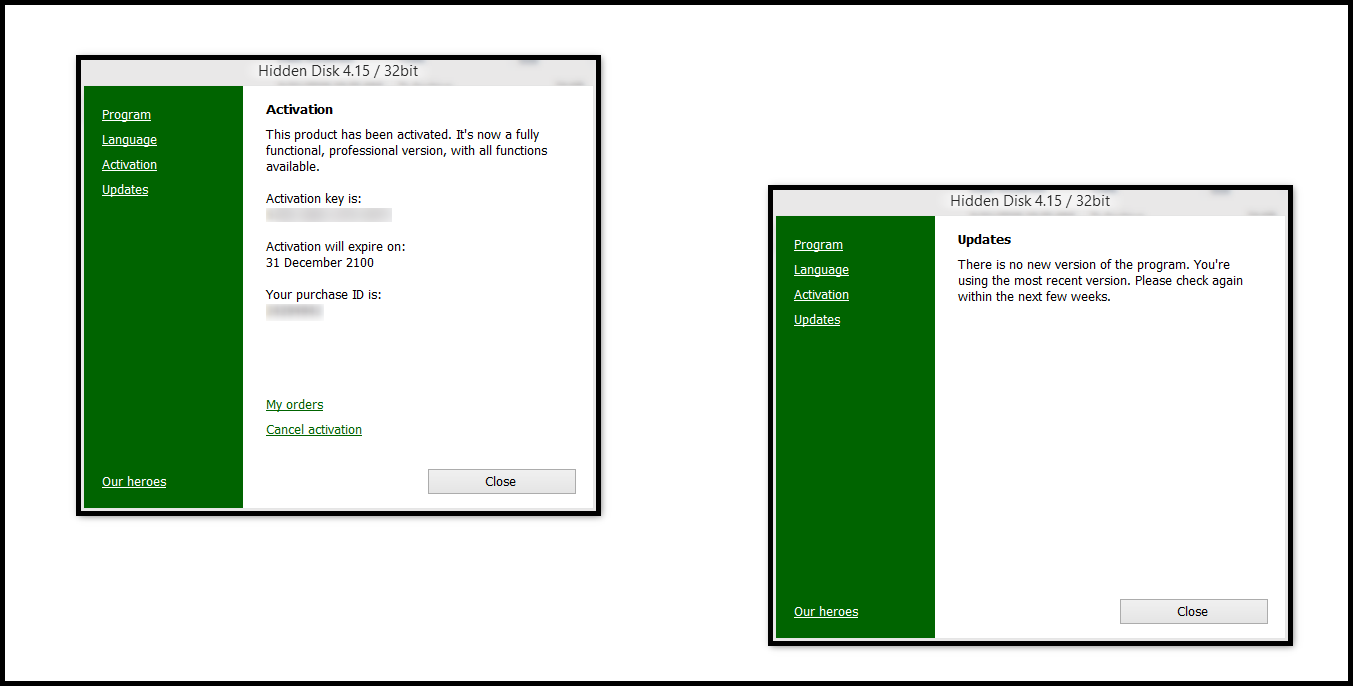Click the Updates heading in right window
Viewport: 1353px width, 686px height.
coord(984,240)
